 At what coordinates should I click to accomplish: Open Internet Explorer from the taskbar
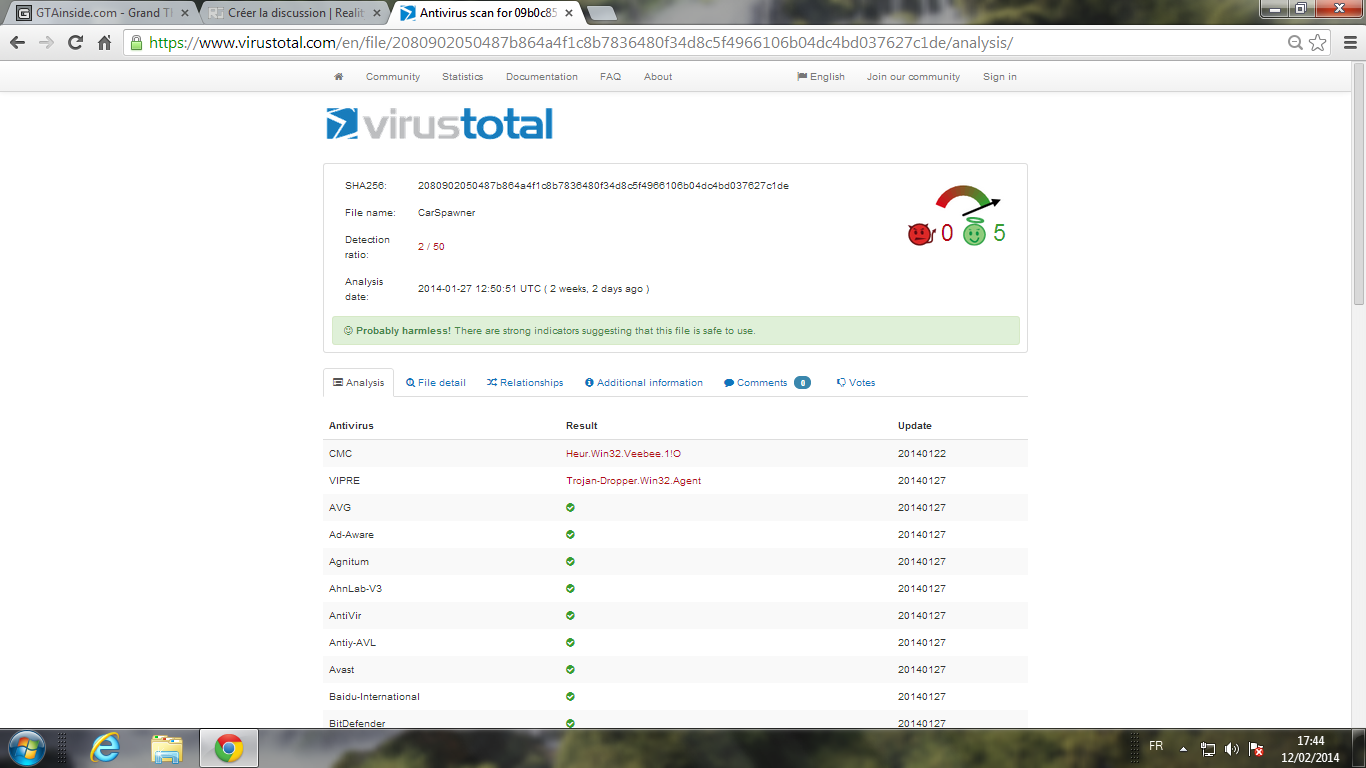[104, 748]
